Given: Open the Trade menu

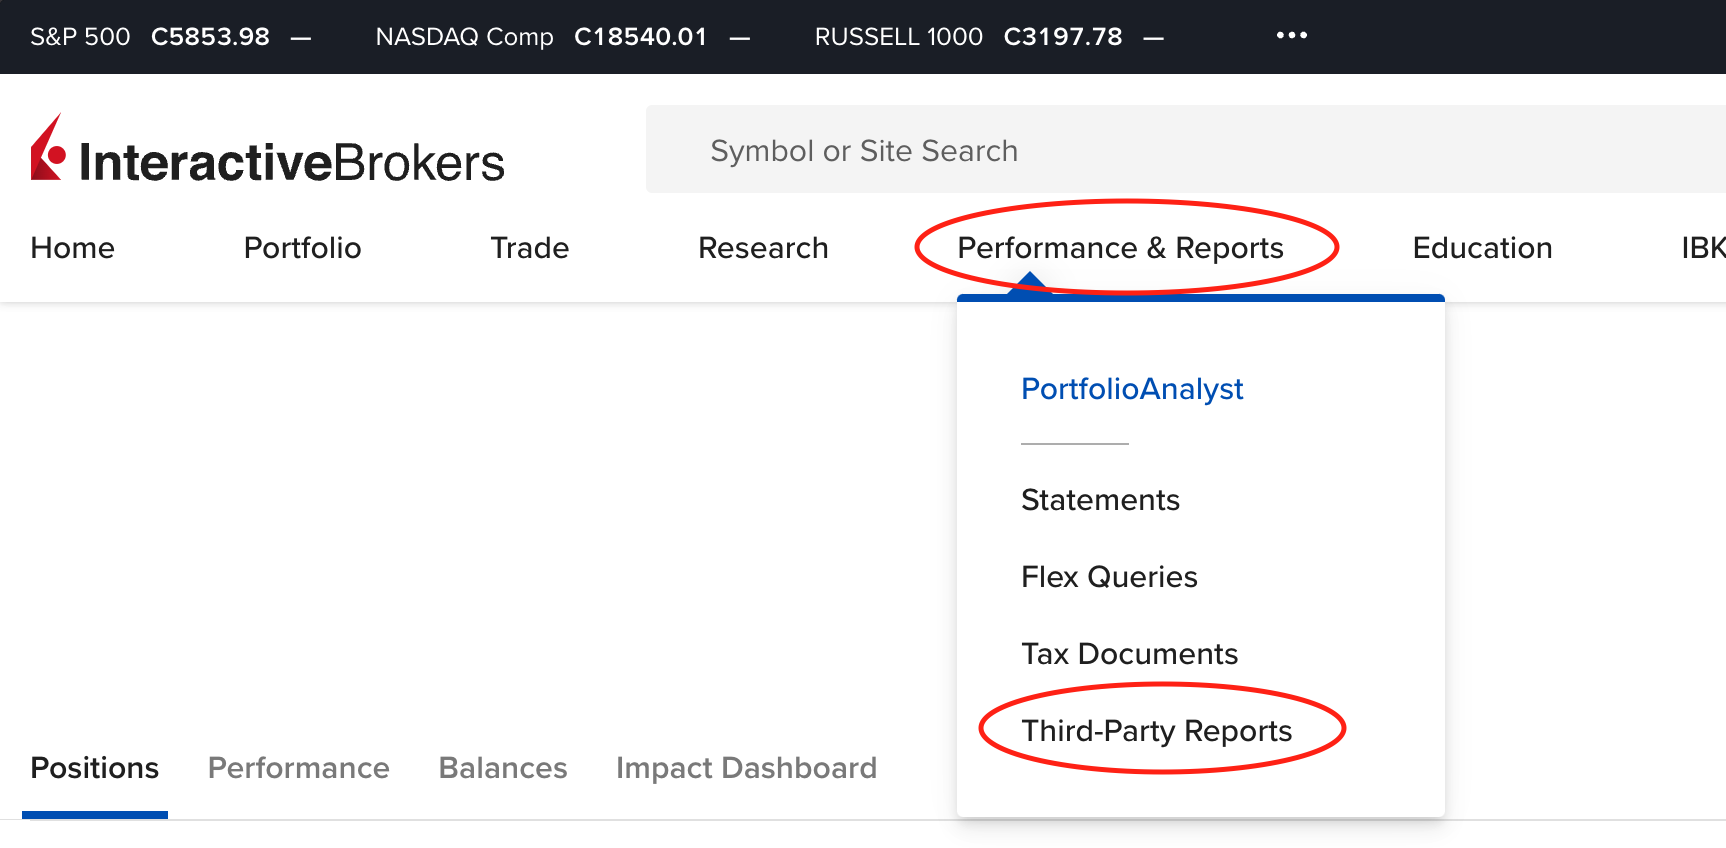Looking at the screenshot, I should point(530,248).
